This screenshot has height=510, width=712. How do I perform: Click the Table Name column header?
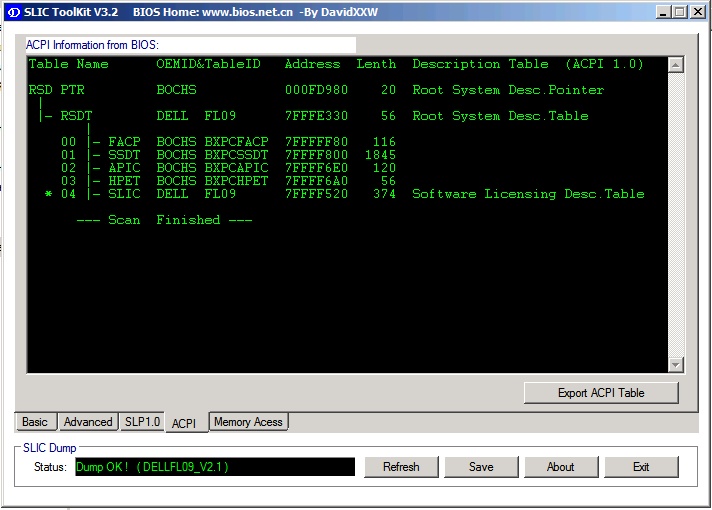[69, 64]
